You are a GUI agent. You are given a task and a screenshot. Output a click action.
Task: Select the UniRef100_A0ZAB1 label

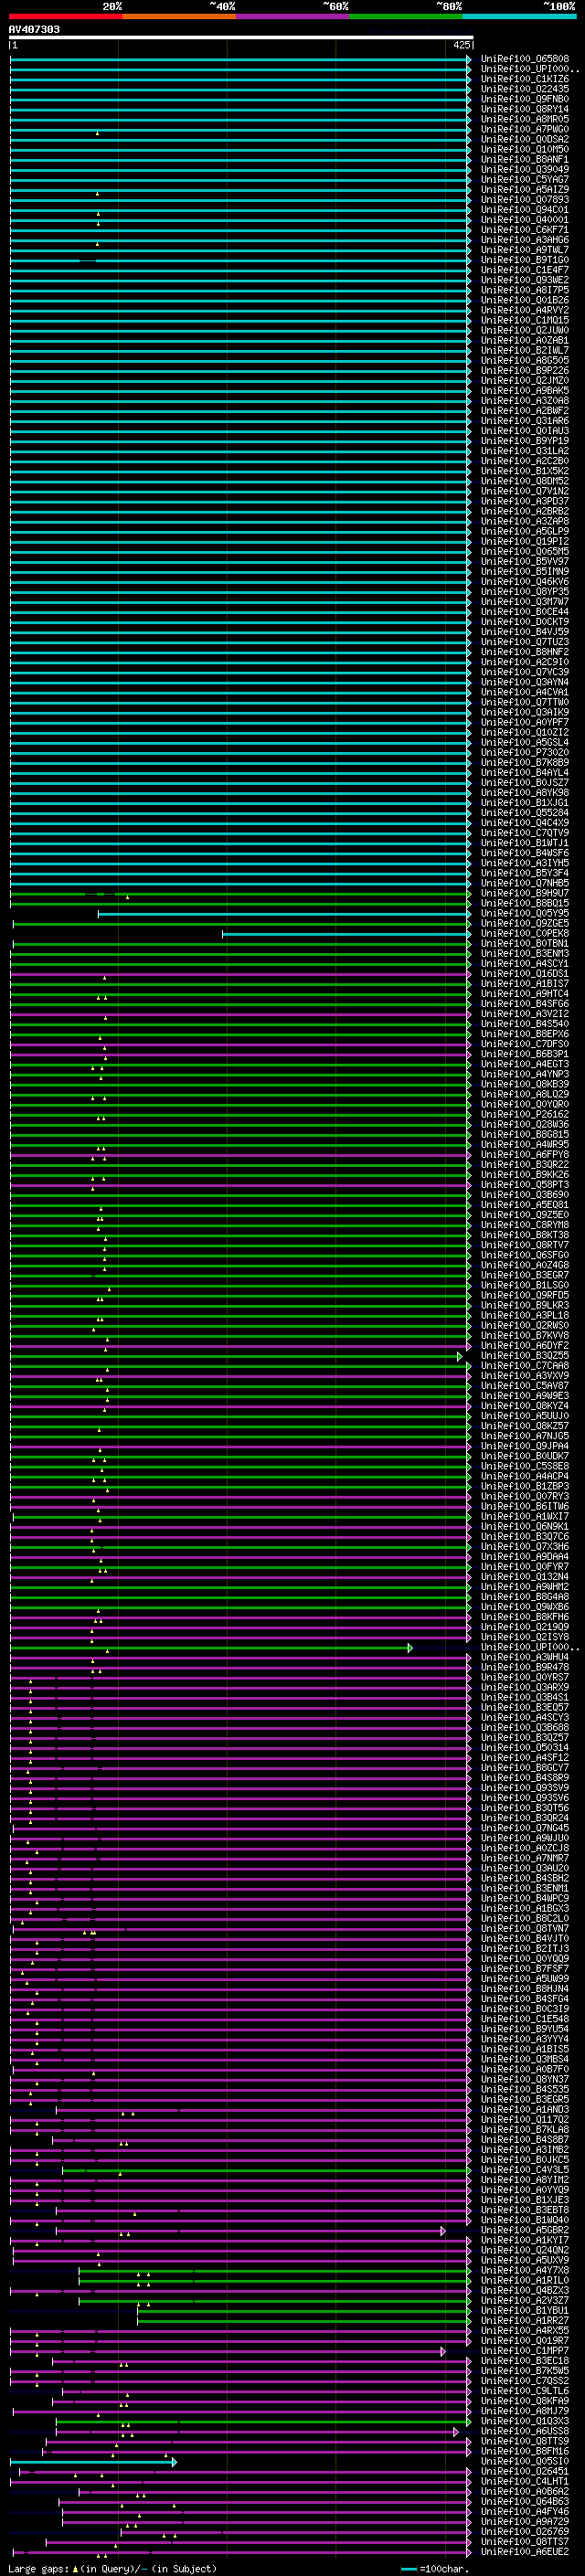pos(525,340)
